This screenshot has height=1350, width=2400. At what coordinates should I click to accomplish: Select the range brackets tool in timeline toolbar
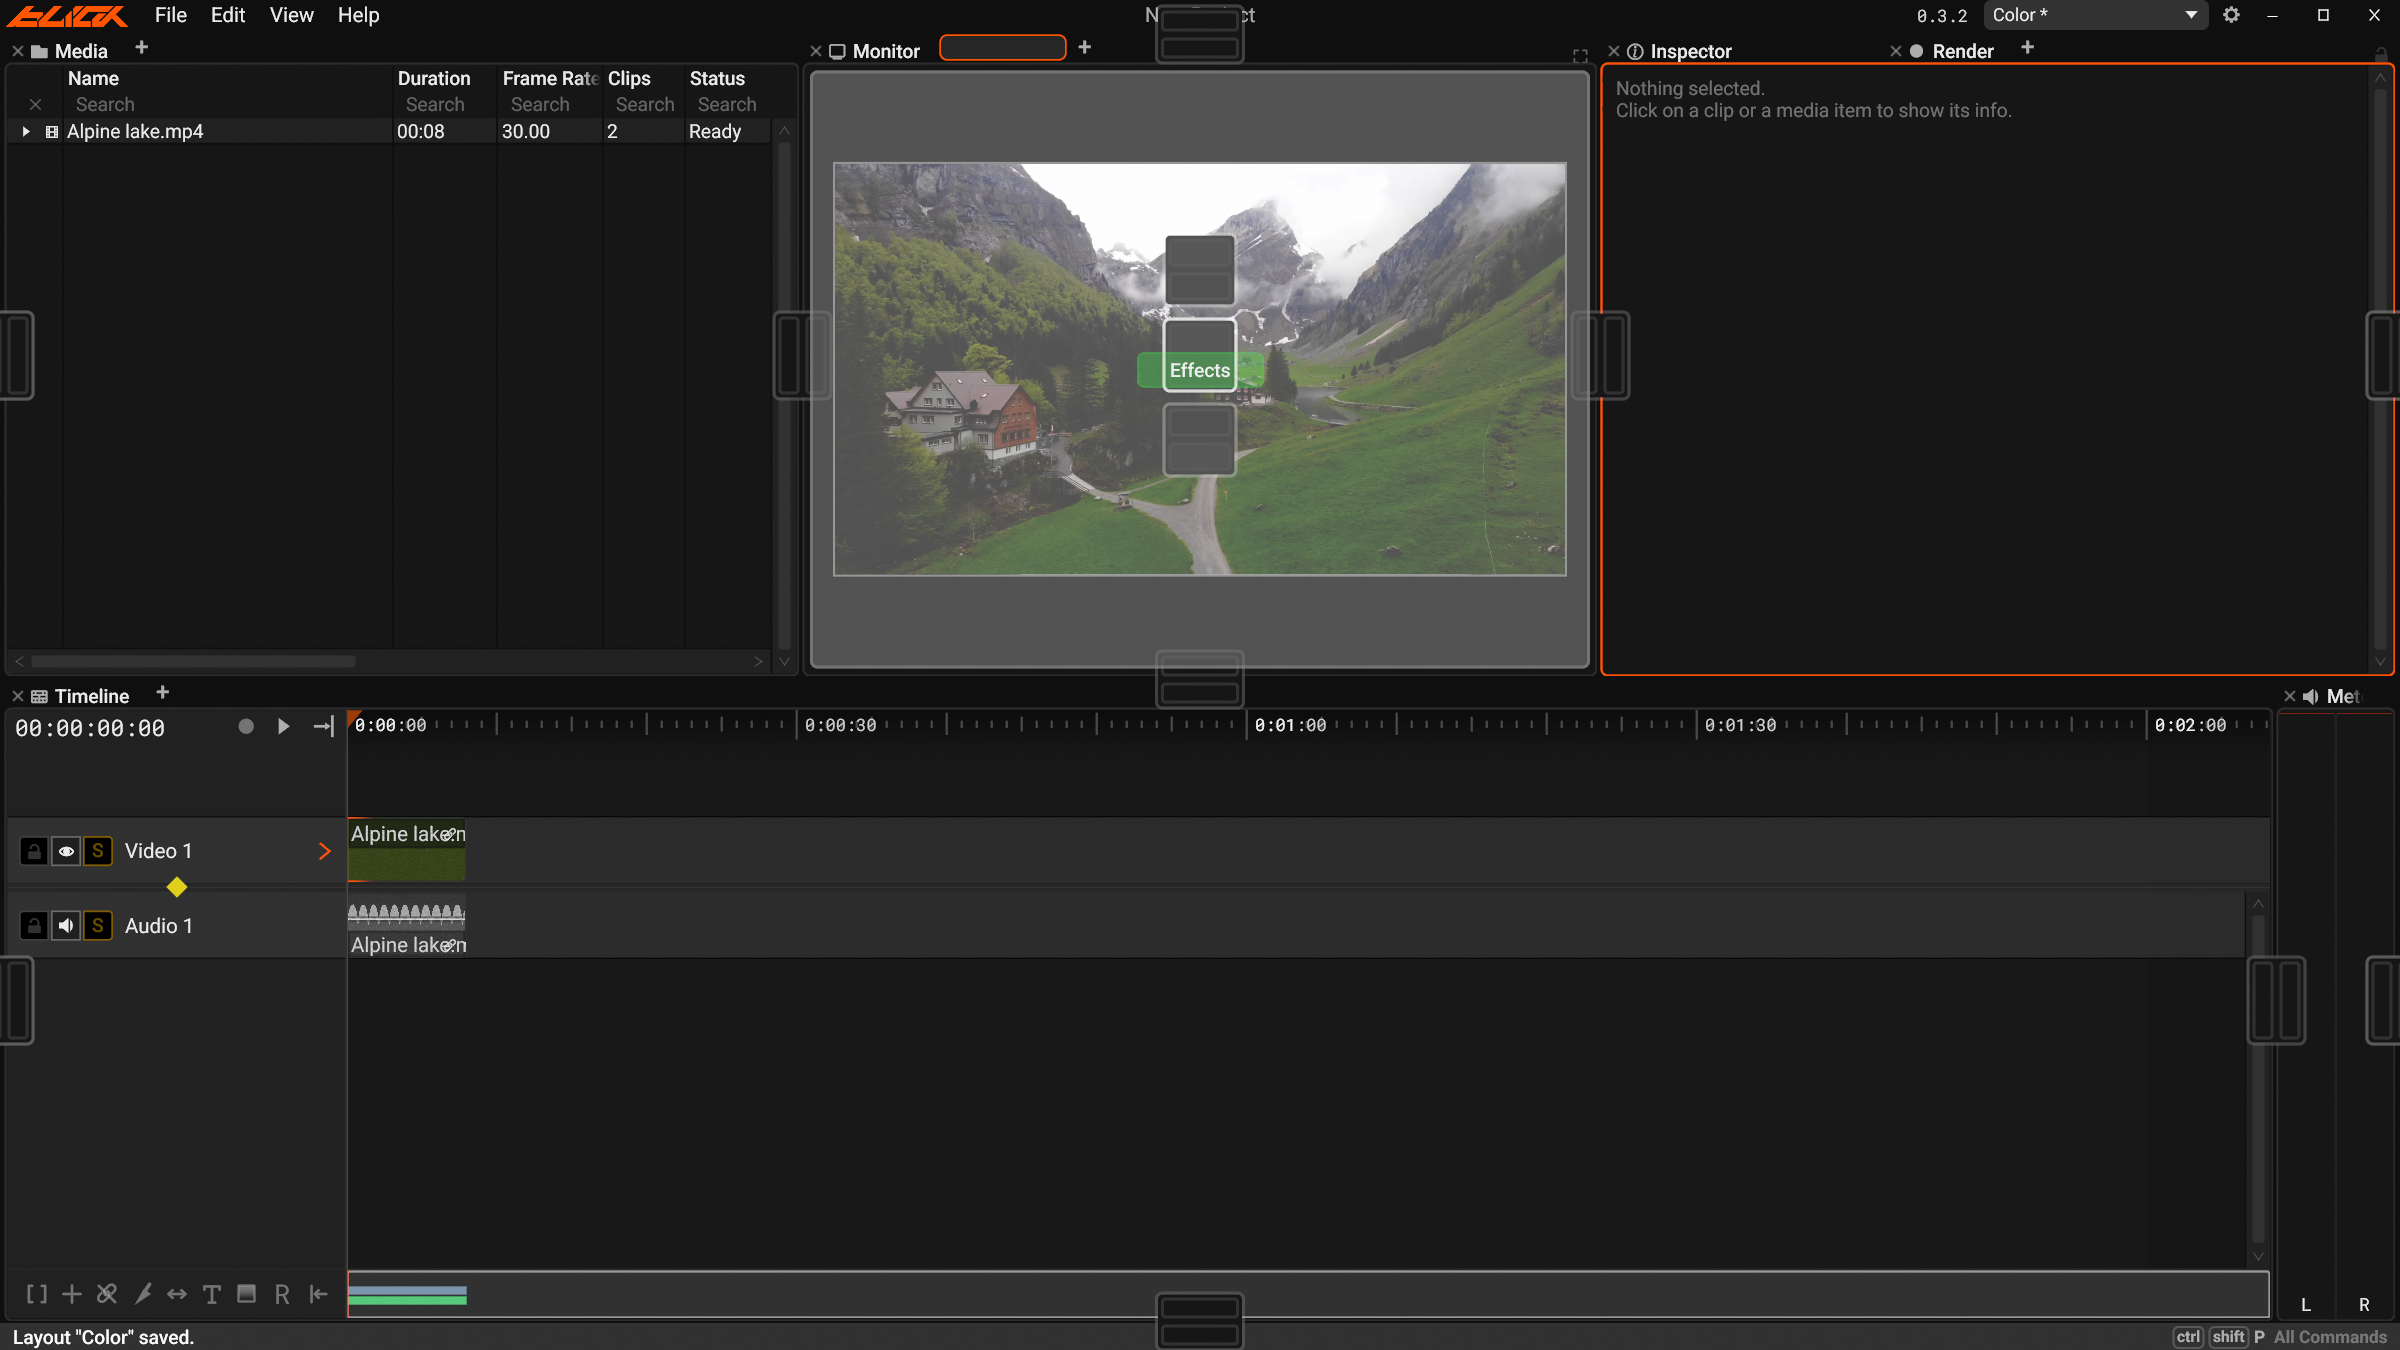[37, 1294]
